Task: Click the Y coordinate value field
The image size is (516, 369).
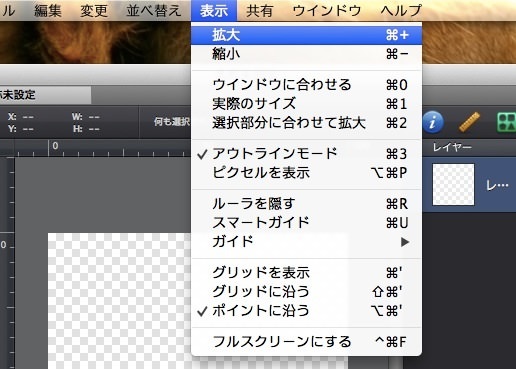Action: pyautogui.click(x=28, y=129)
